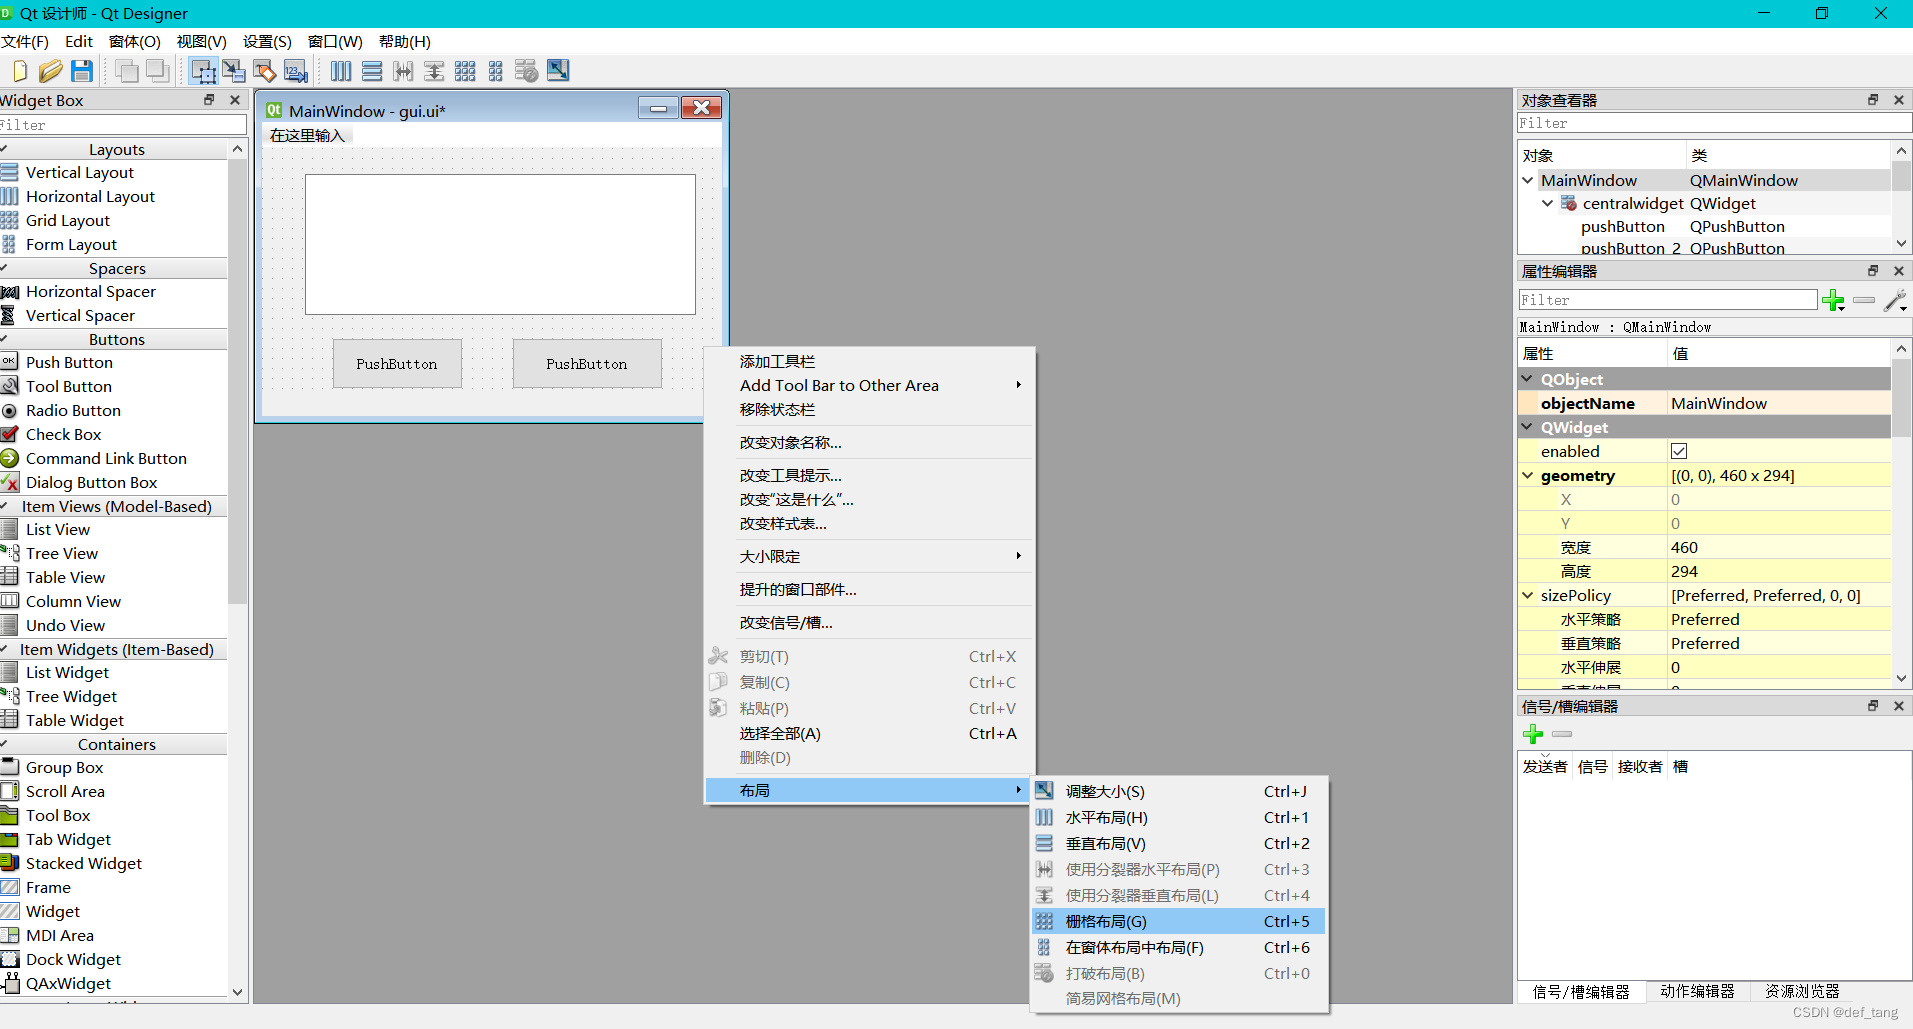Viewport: 1913px width, 1029px height.
Task: Collapse the sizePolicy property
Action: click(1528, 595)
